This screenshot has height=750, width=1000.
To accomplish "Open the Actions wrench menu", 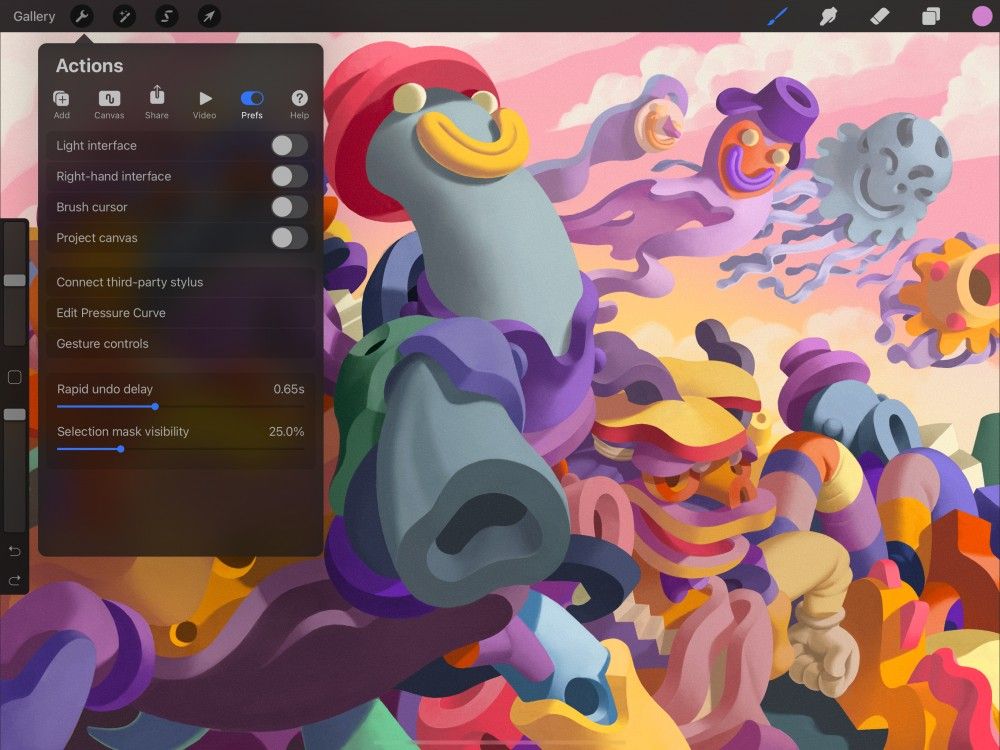I will pyautogui.click(x=81, y=16).
